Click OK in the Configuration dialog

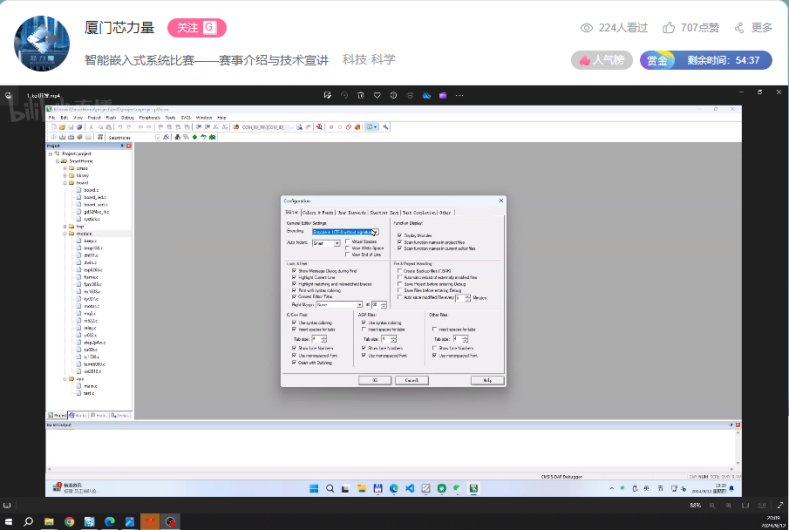pyautogui.click(x=375, y=381)
